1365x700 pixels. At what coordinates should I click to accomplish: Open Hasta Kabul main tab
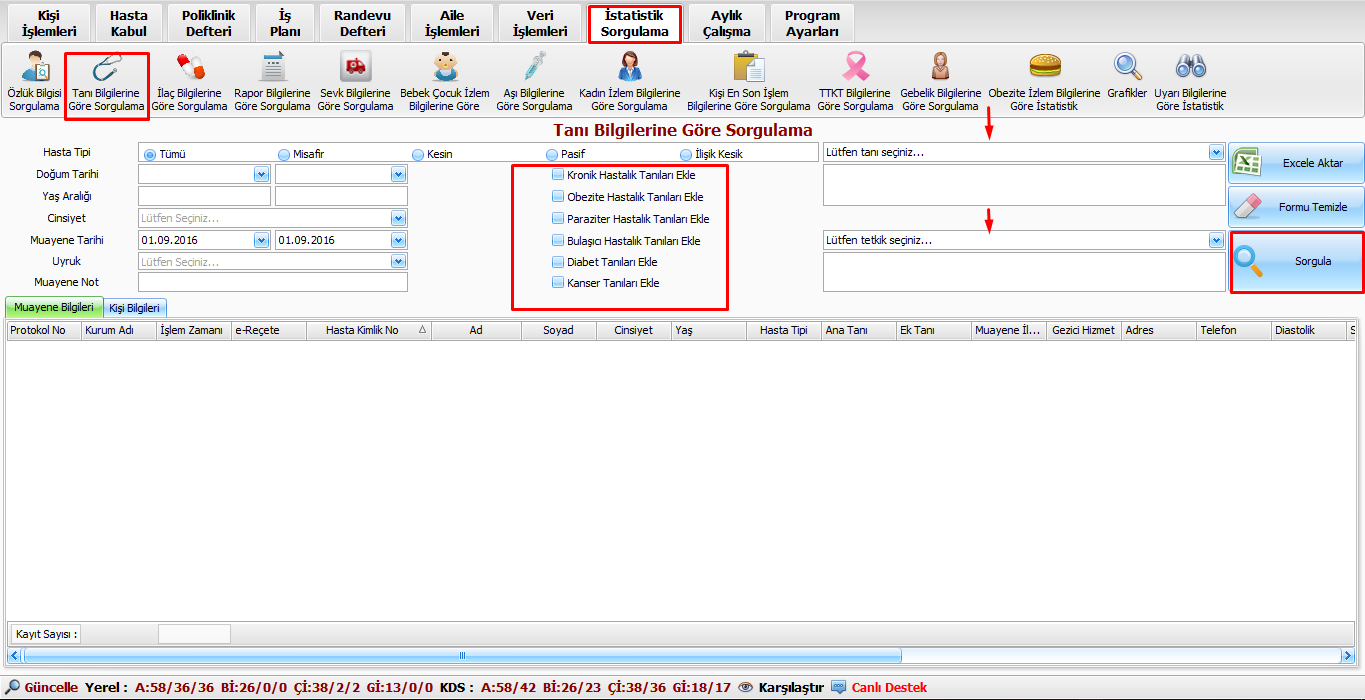tap(128, 23)
